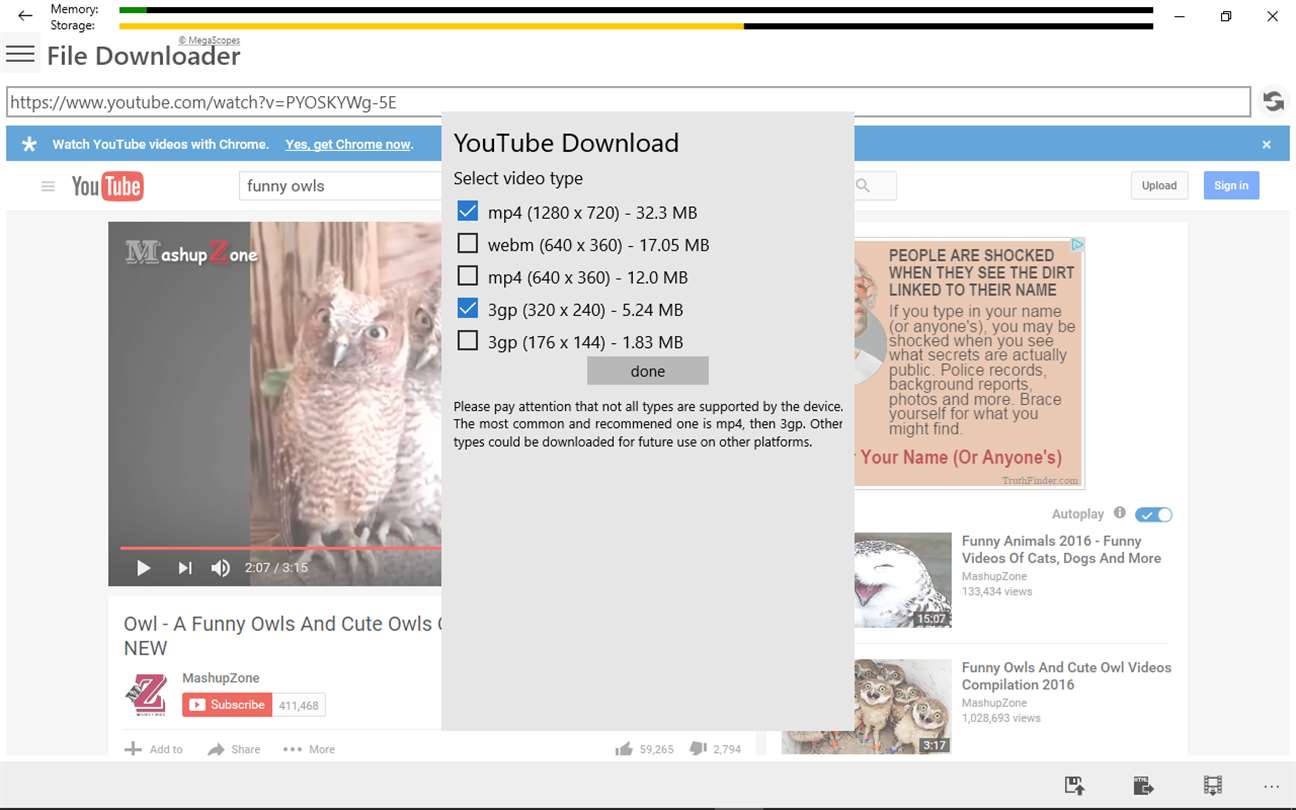The image size is (1296, 810).
Task: Click the URL address field
Action: [629, 102]
